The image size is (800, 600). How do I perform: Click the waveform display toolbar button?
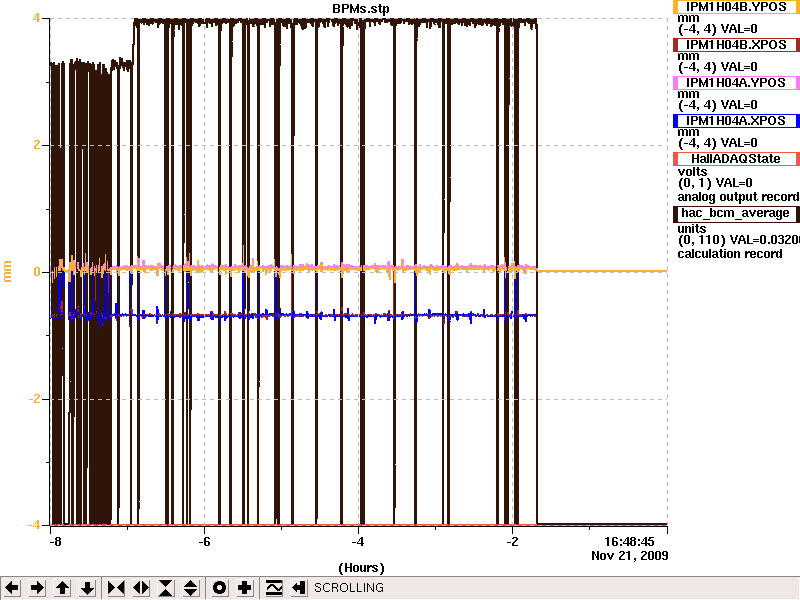[274, 588]
